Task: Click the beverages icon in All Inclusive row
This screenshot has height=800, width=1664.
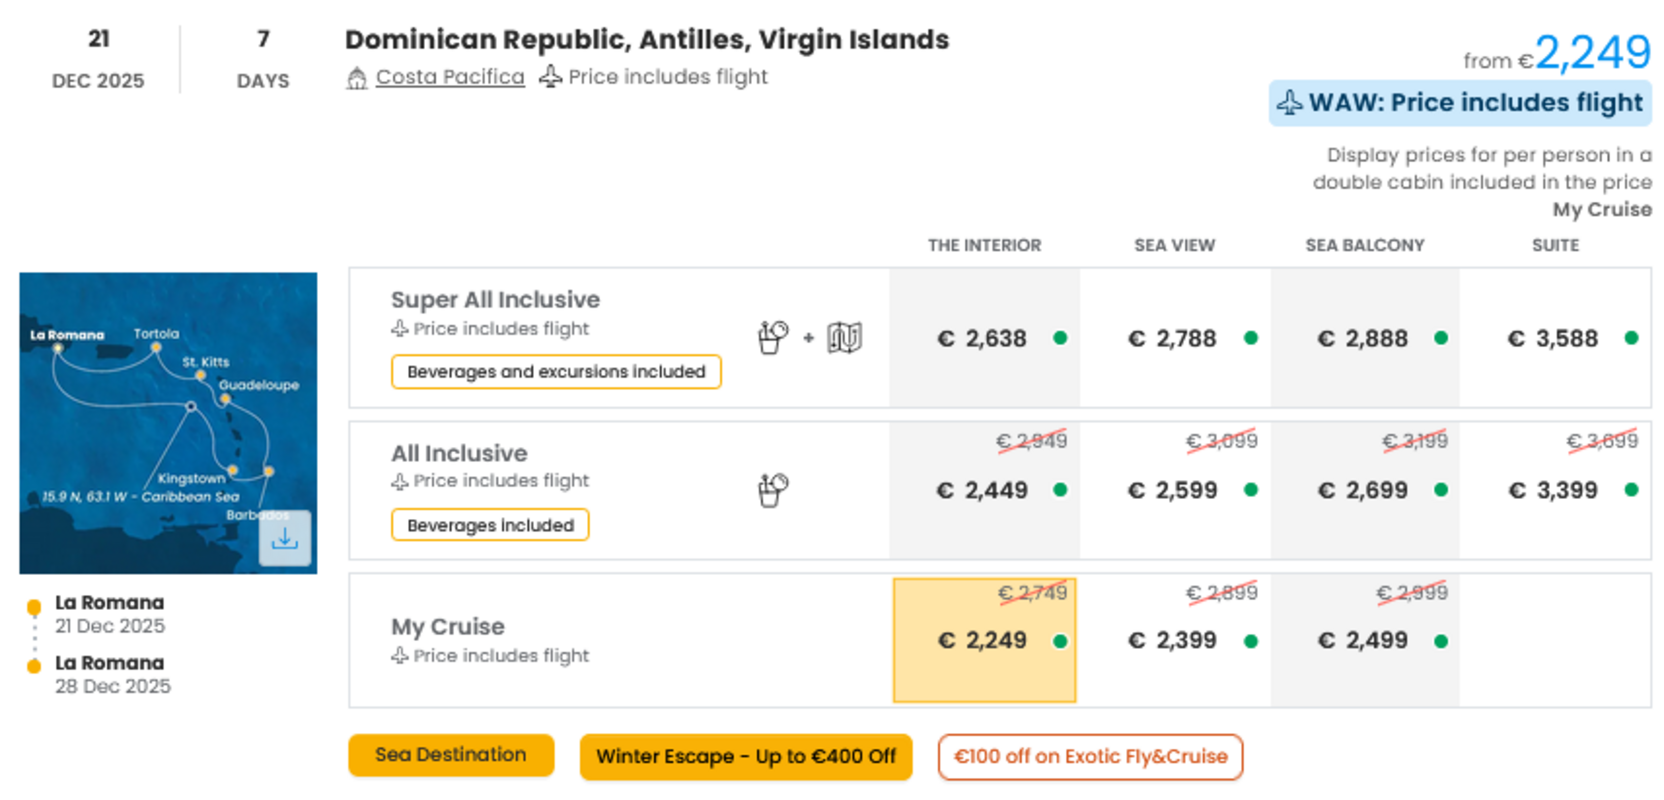Action: coord(773,490)
